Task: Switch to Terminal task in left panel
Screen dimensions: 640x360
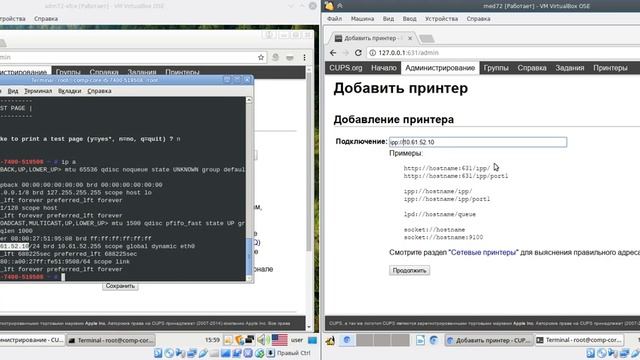Action: 111,340
